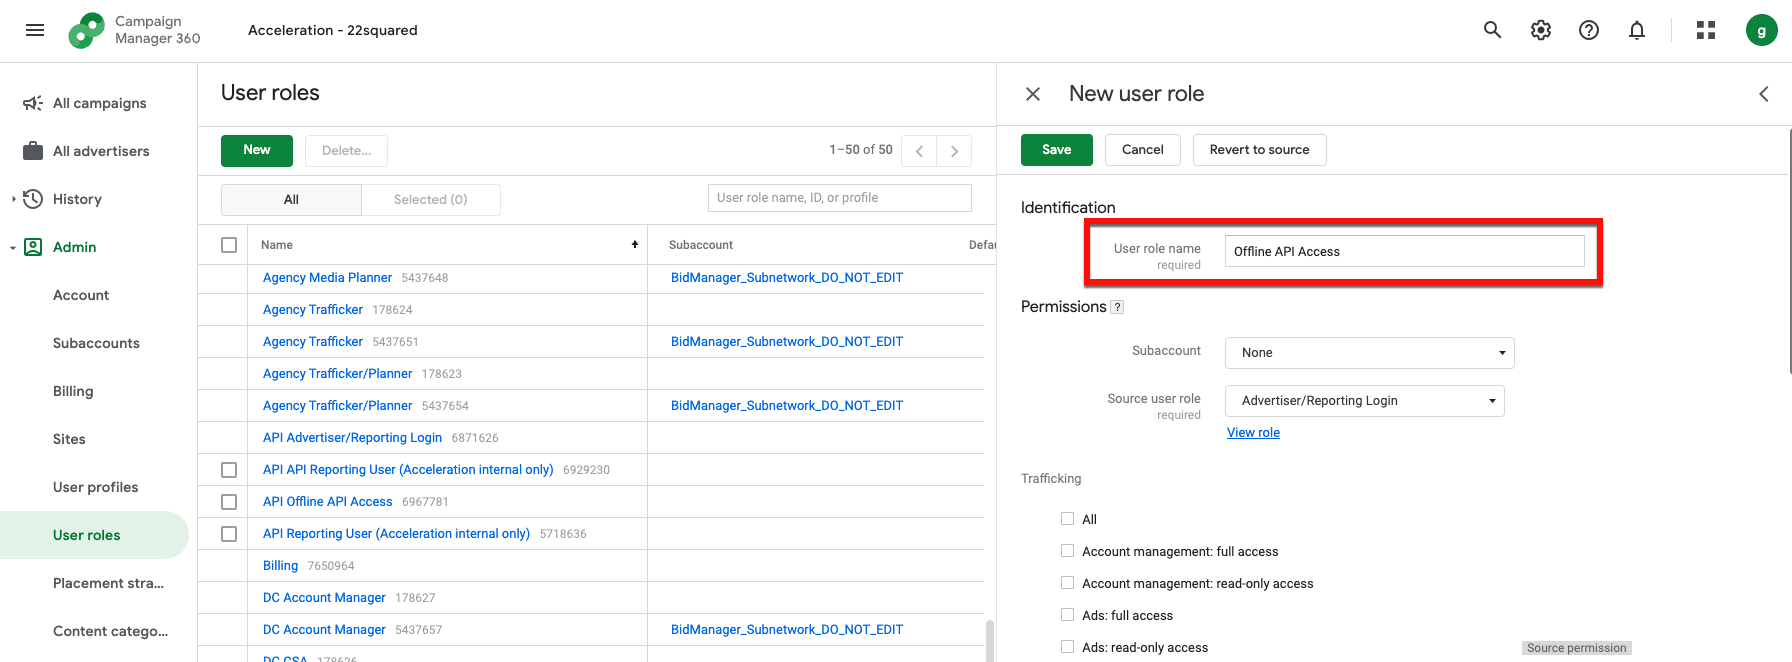This screenshot has height=662, width=1792.
Task: Collapse the Admin section arrow
Action: tap(13, 248)
